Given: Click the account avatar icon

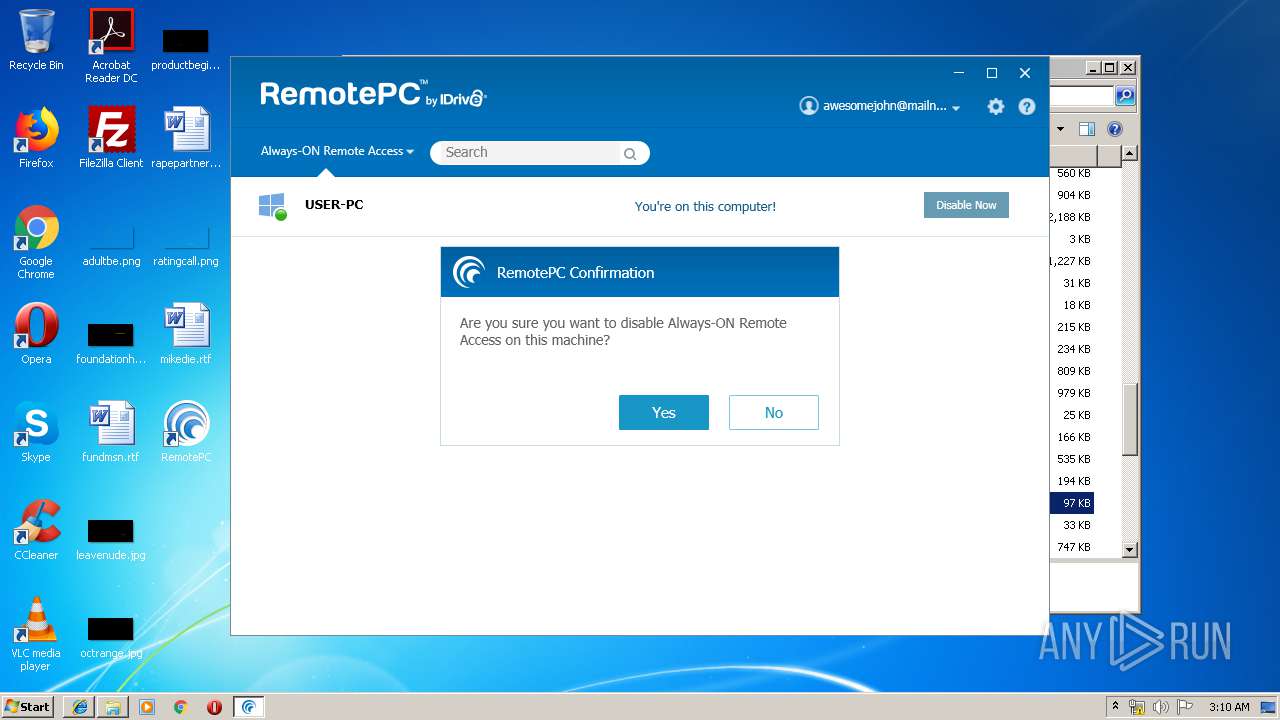Looking at the screenshot, I should click(x=809, y=106).
